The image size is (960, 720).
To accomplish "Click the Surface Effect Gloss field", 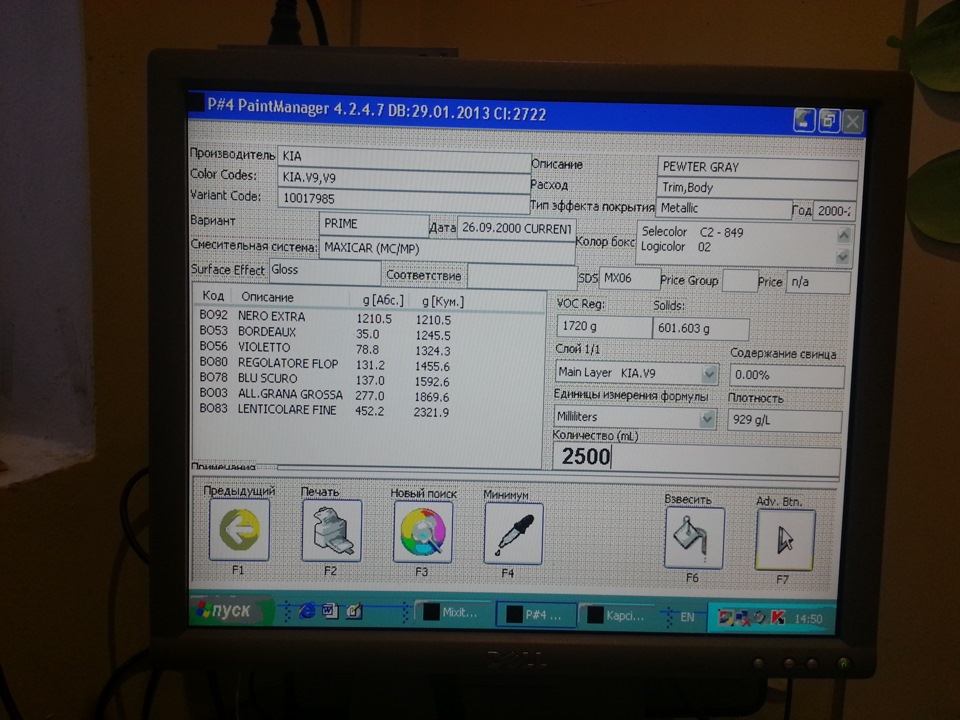I will (x=324, y=271).
